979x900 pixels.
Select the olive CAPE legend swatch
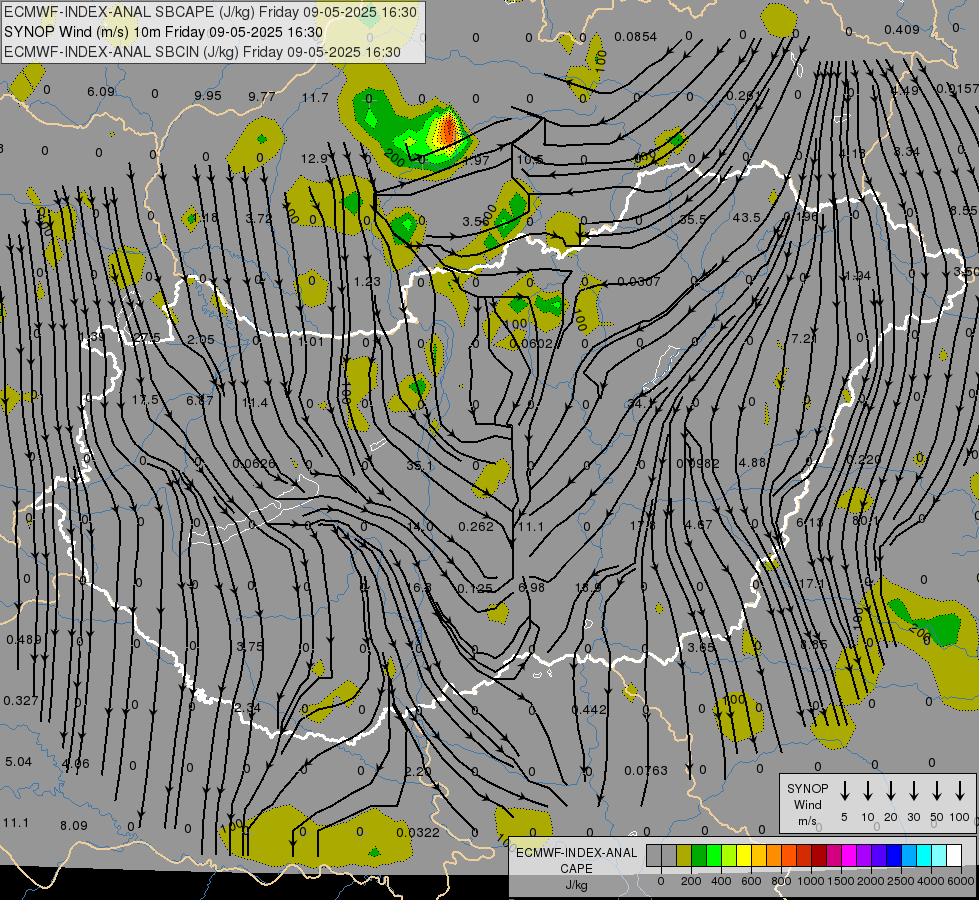point(684,856)
